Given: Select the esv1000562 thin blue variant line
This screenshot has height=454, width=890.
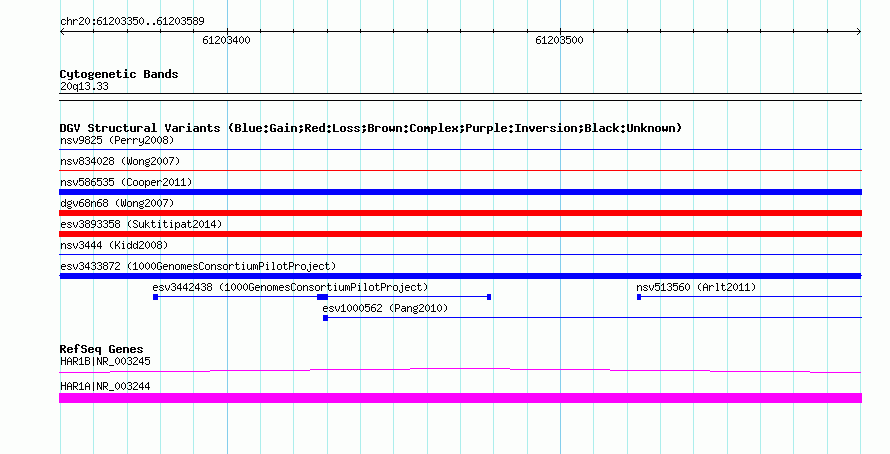Looking at the screenshot, I should [595, 318].
